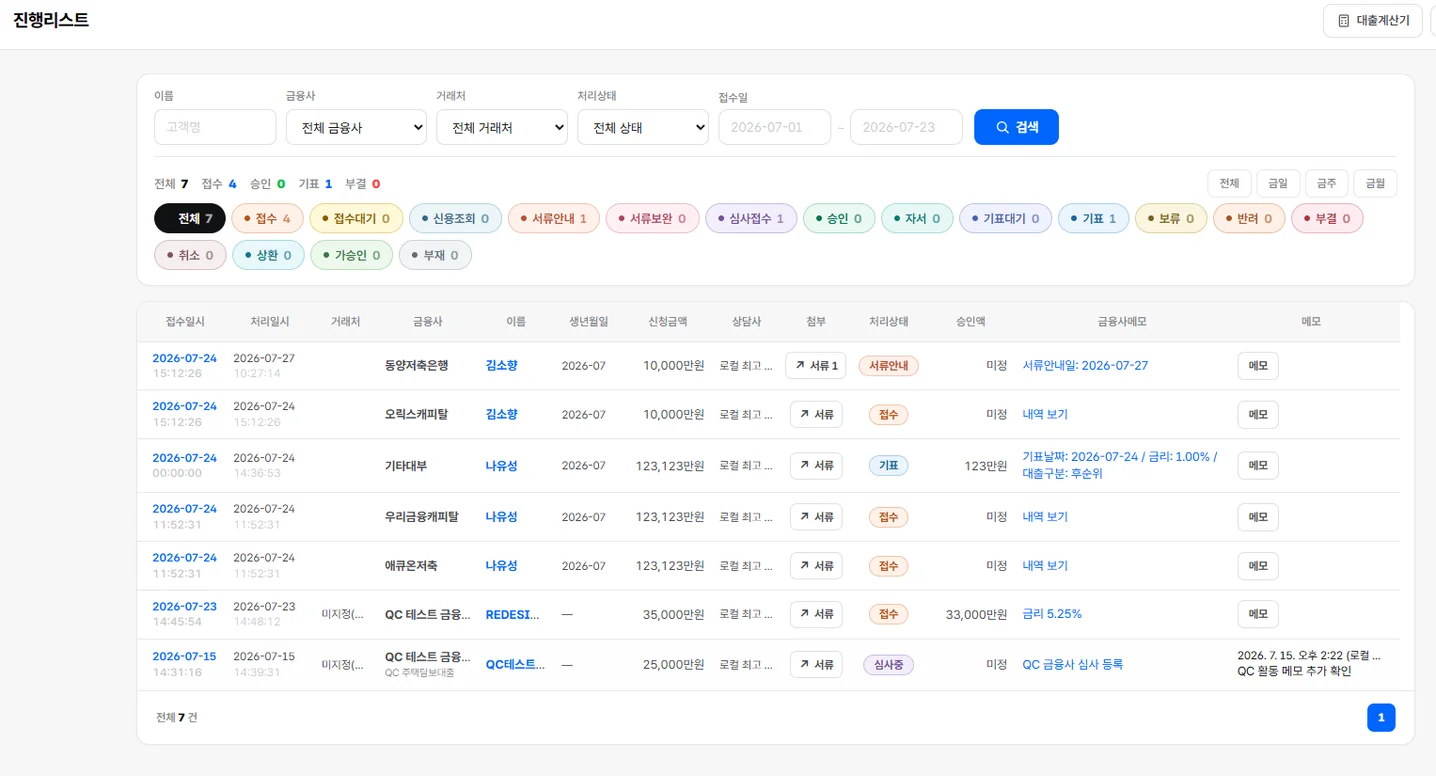Click 심사중 status badge in last row
Screen dimensions: 1436x776
click(x=888, y=664)
